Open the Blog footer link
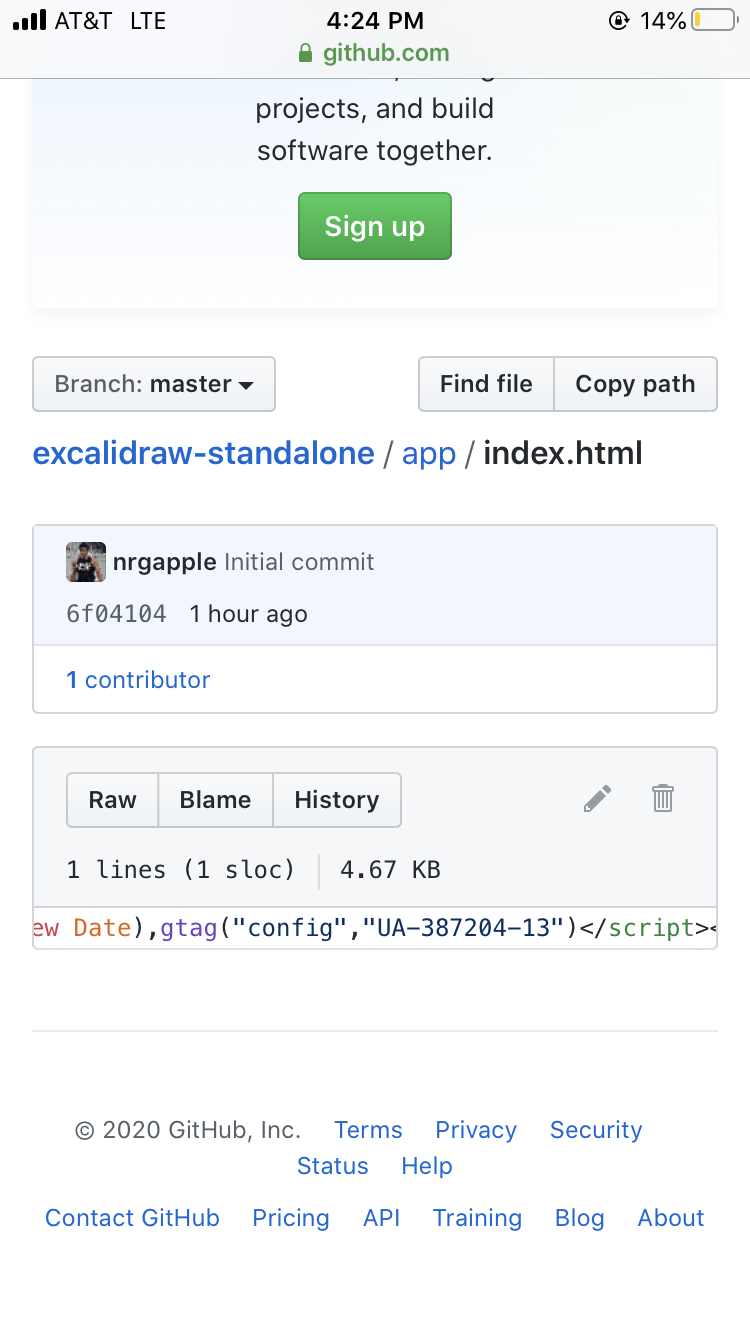The height and width of the screenshot is (1334, 750). click(x=580, y=1218)
